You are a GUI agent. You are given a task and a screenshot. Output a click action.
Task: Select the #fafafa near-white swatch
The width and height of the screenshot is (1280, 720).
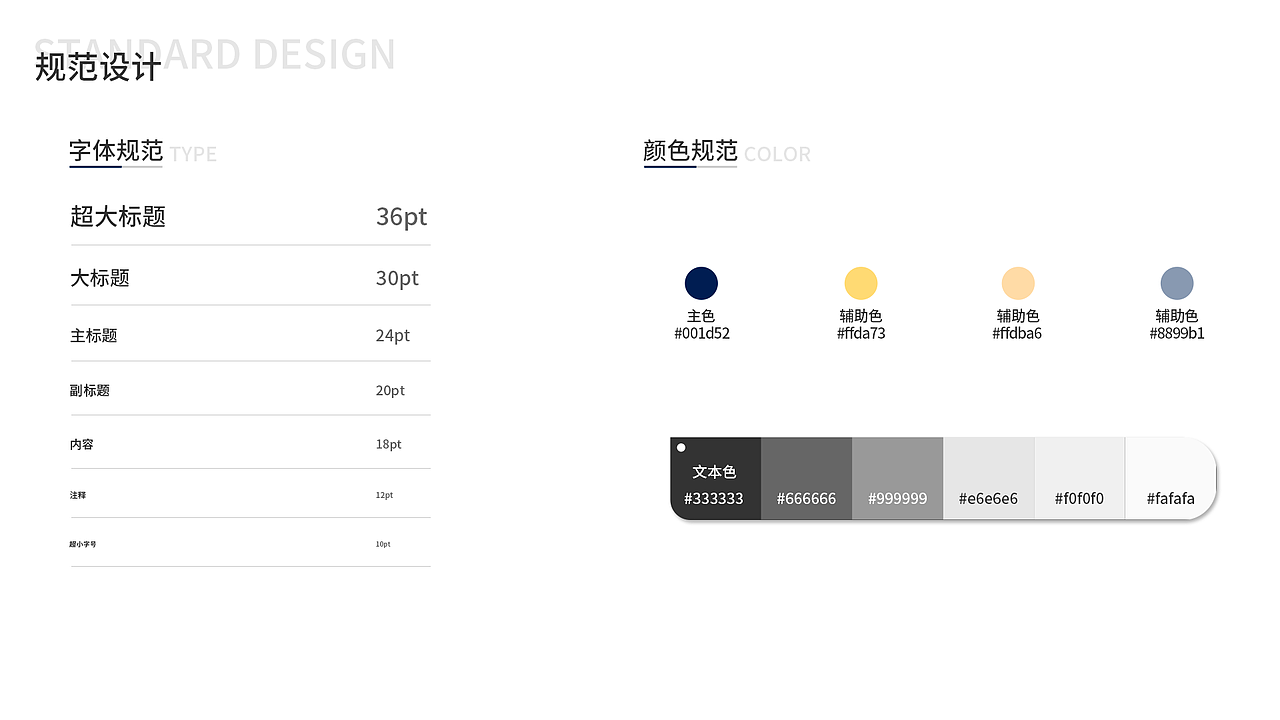point(1170,479)
